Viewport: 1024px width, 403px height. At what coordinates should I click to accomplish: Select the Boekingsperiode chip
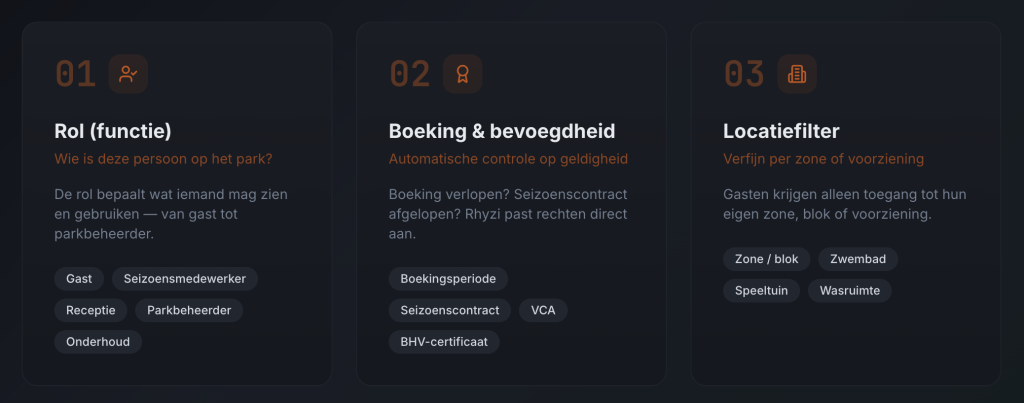click(448, 279)
